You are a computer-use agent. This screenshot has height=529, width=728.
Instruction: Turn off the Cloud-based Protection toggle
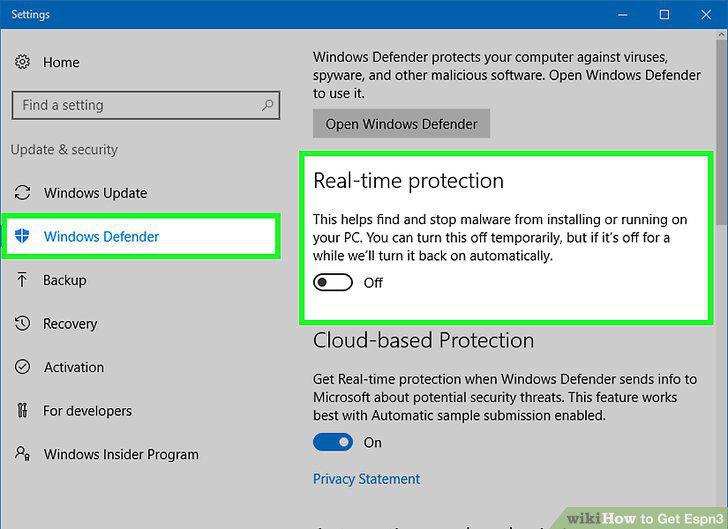click(x=332, y=442)
